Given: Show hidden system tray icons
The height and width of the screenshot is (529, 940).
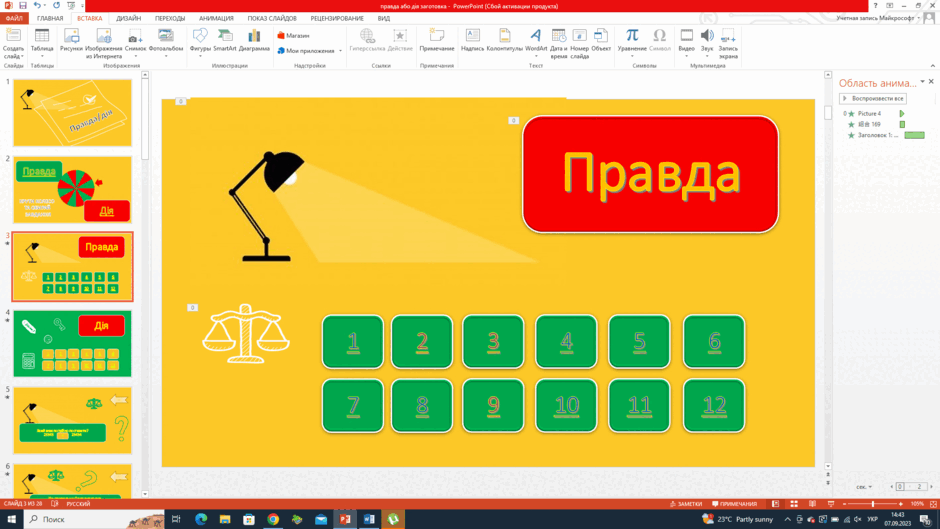Looking at the screenshot, I should click(787, 519).
